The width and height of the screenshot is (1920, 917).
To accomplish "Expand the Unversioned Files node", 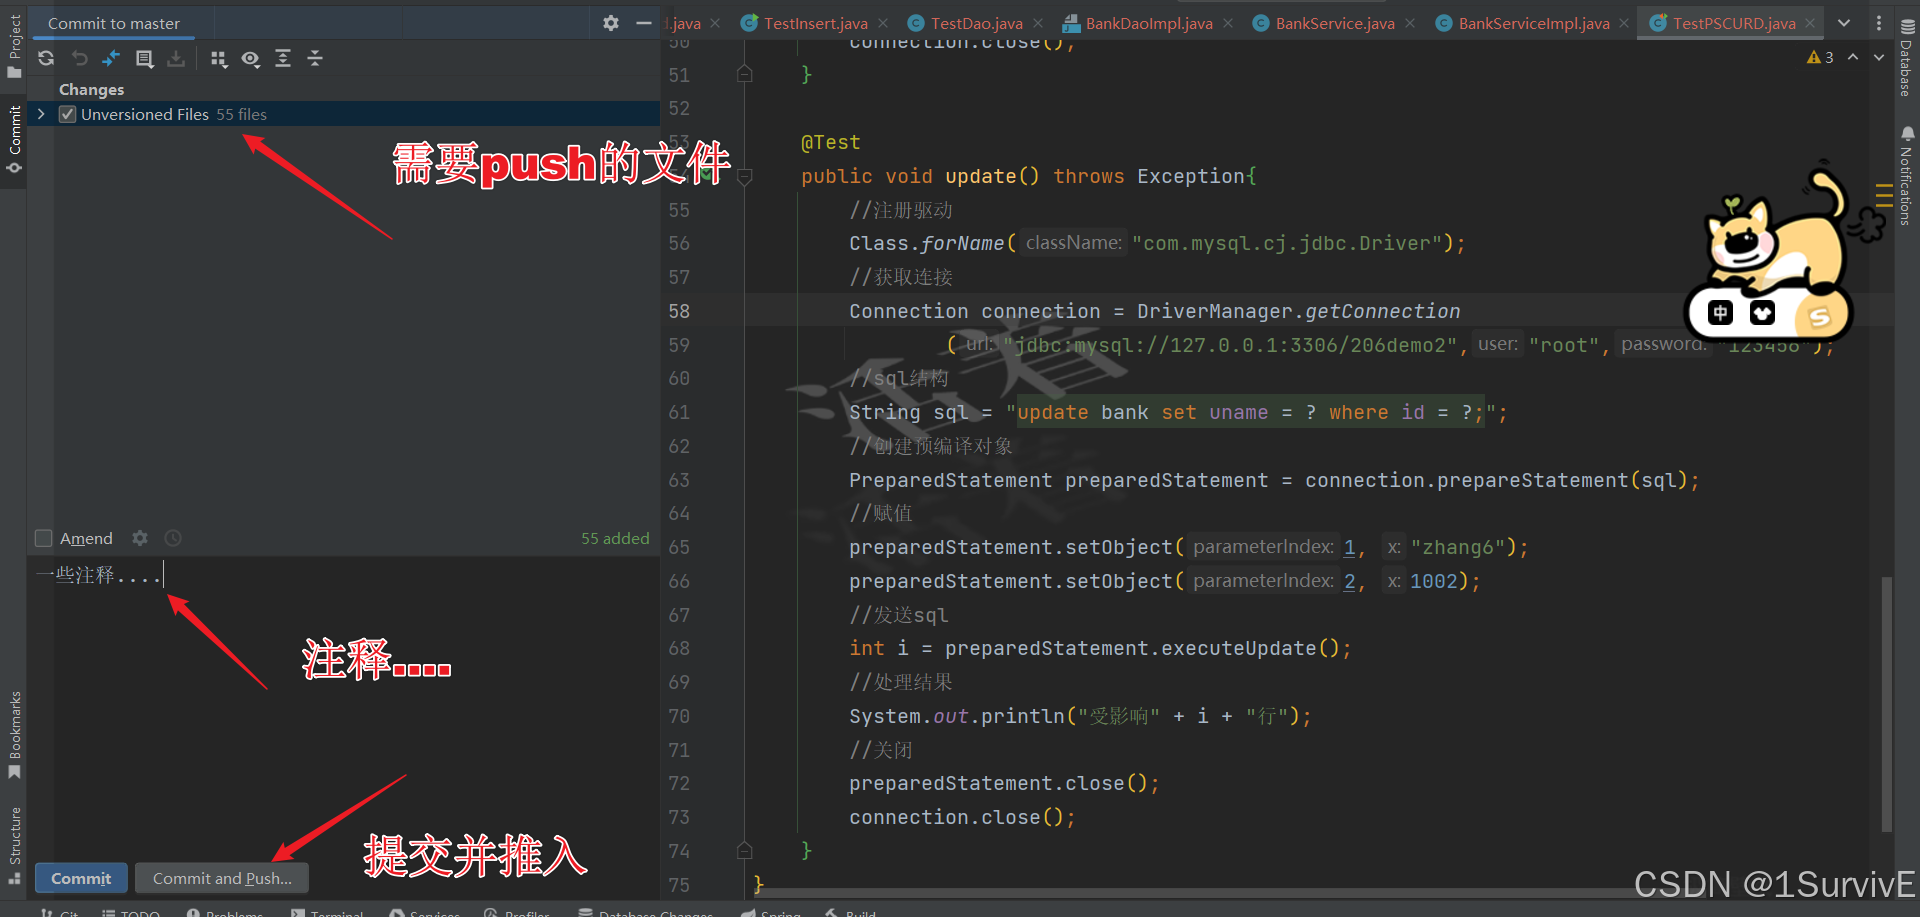I will pyautogui.click(x=41, y=114).
